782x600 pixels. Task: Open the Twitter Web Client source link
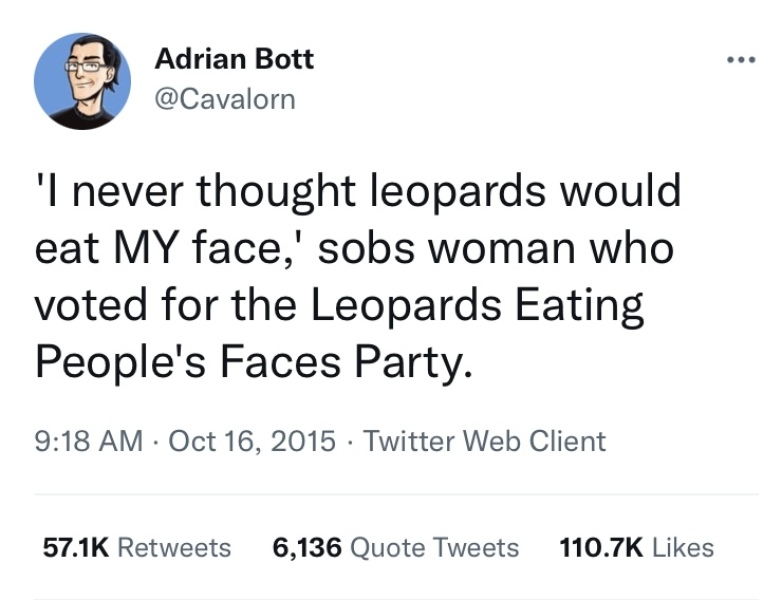tap(484, 441)
